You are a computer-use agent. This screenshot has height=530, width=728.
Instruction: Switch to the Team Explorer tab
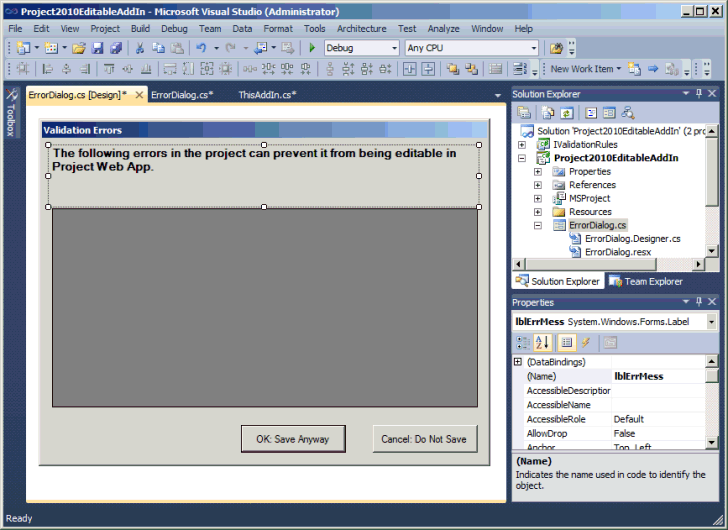click(x=646, y=281)
